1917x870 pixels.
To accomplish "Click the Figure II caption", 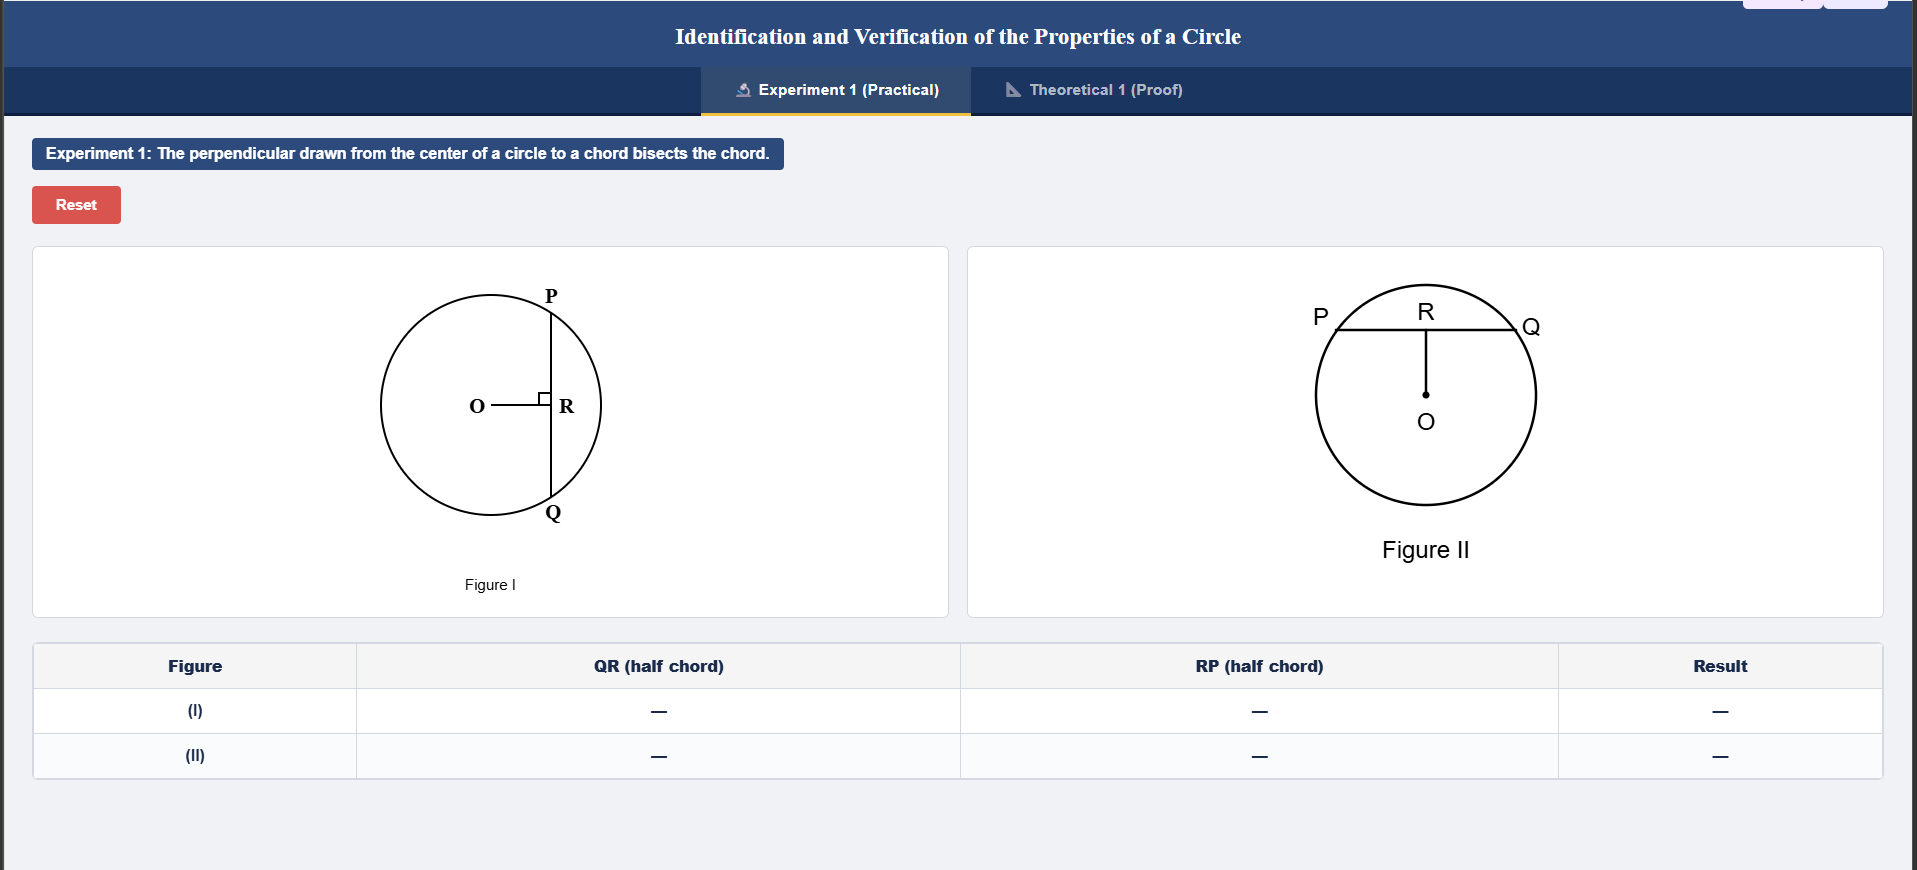I will (1424, 549).
